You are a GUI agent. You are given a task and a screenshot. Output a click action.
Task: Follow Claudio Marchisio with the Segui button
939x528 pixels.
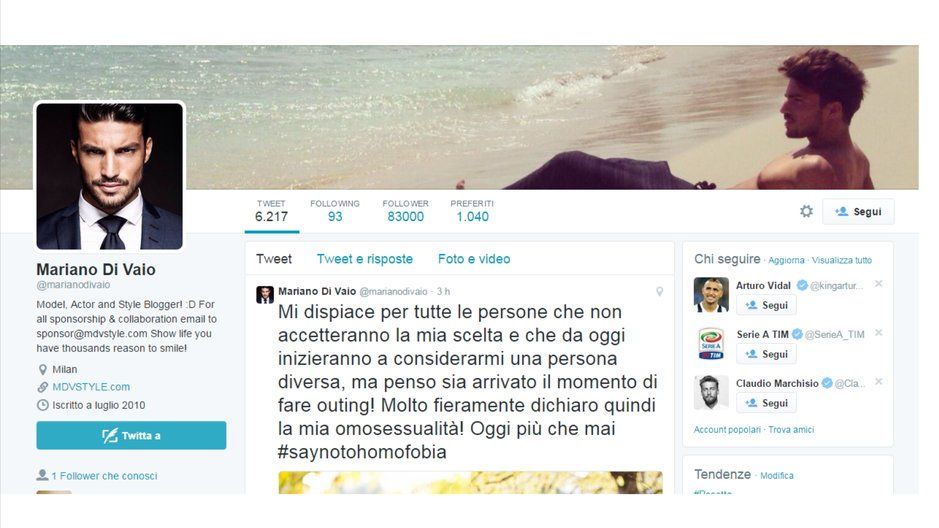tap(766, 403)
